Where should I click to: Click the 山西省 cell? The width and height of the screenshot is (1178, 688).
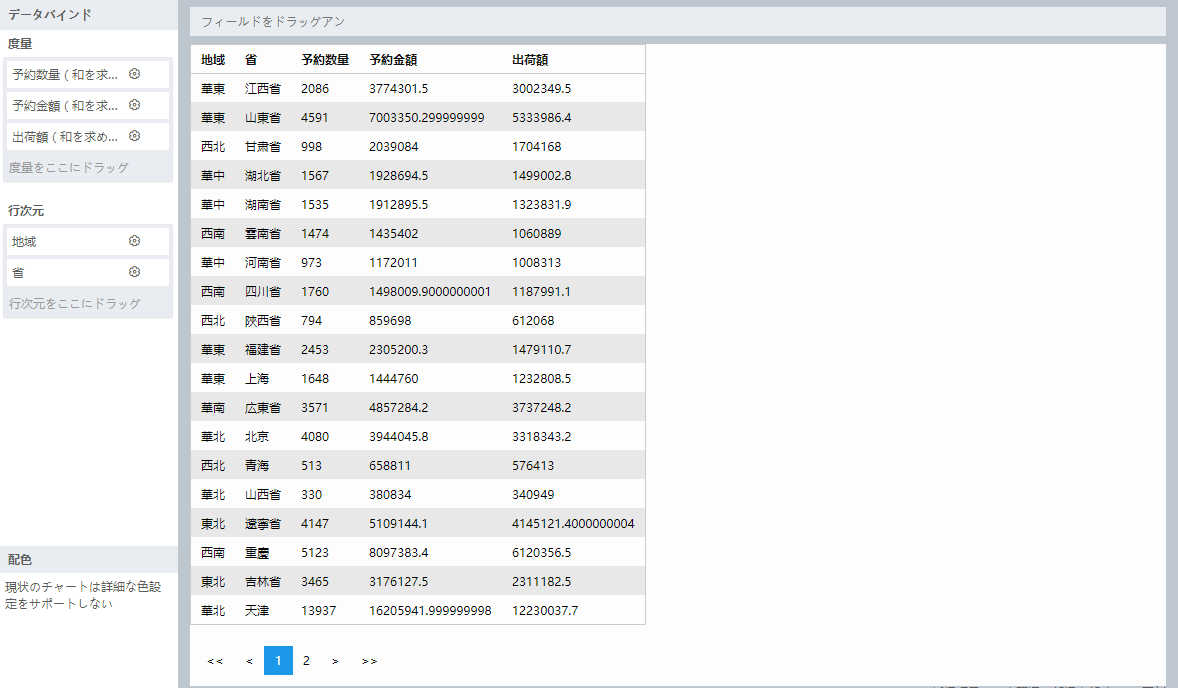[263, 494]
